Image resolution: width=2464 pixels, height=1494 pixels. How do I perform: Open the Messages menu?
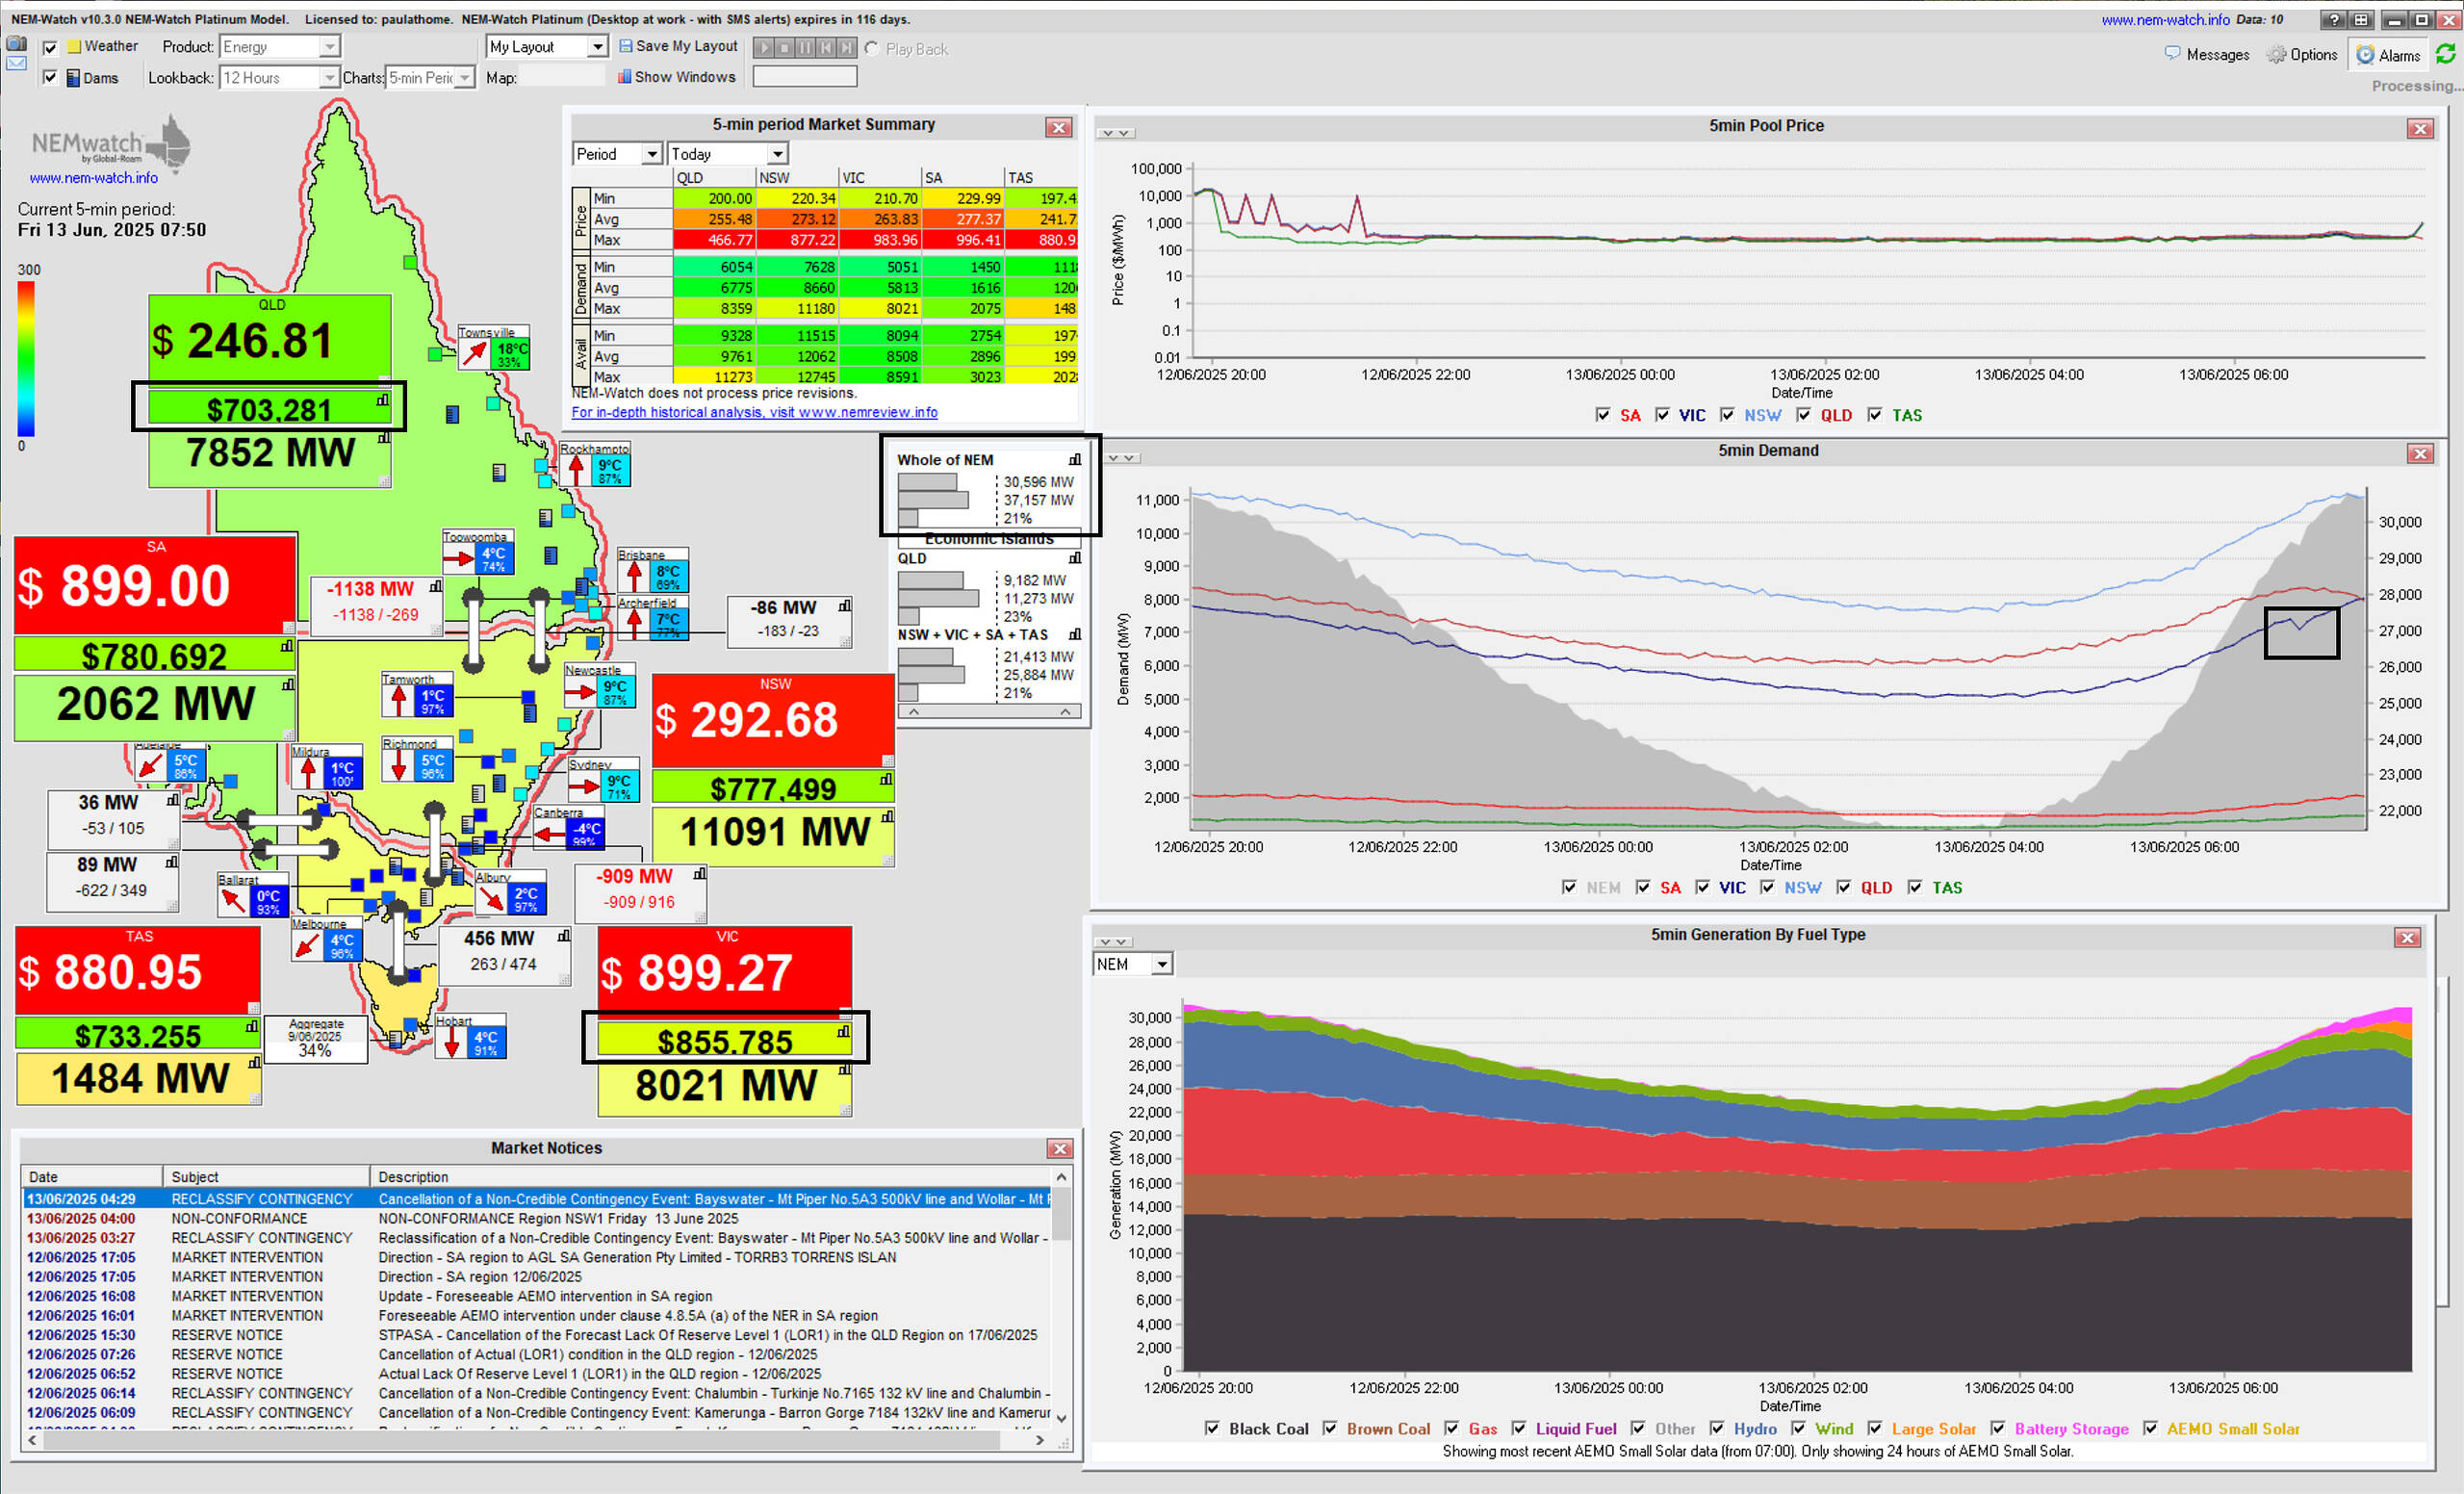point(2207,54)
